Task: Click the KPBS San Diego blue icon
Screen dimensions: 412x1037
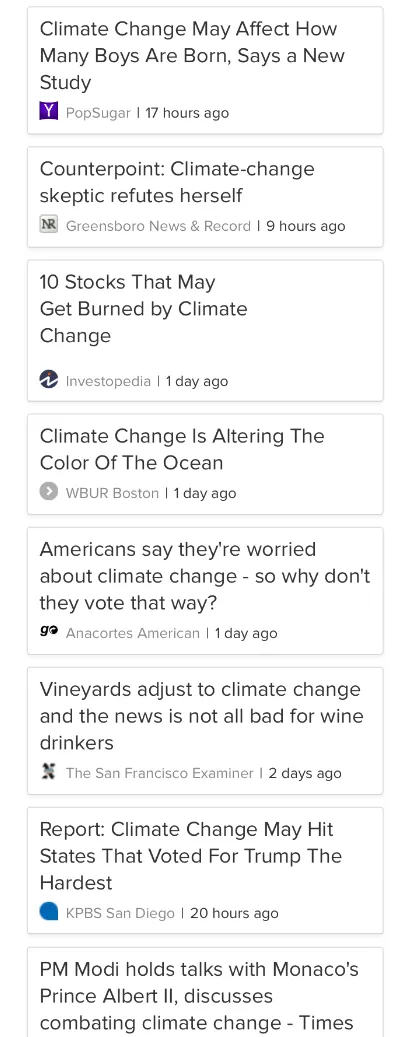Action: click(49, 911)
